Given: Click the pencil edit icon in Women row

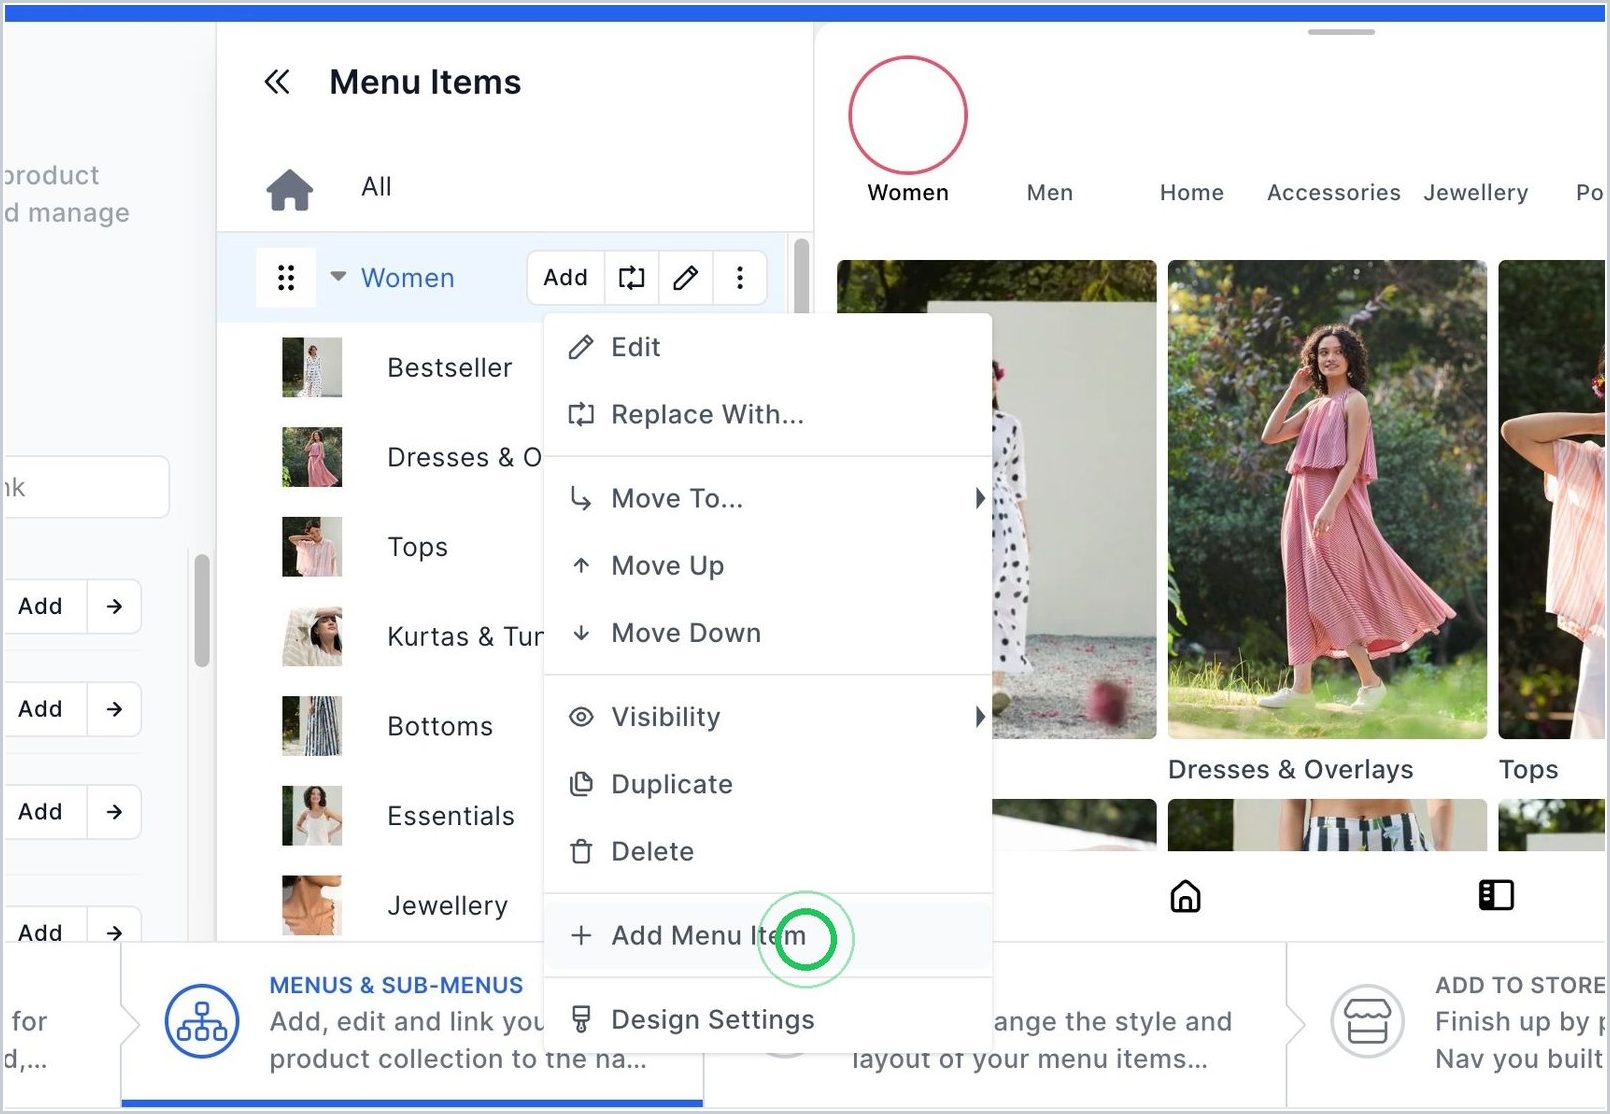Looking at the screenshot, I should pyautogui.click(x=685, y=277).
